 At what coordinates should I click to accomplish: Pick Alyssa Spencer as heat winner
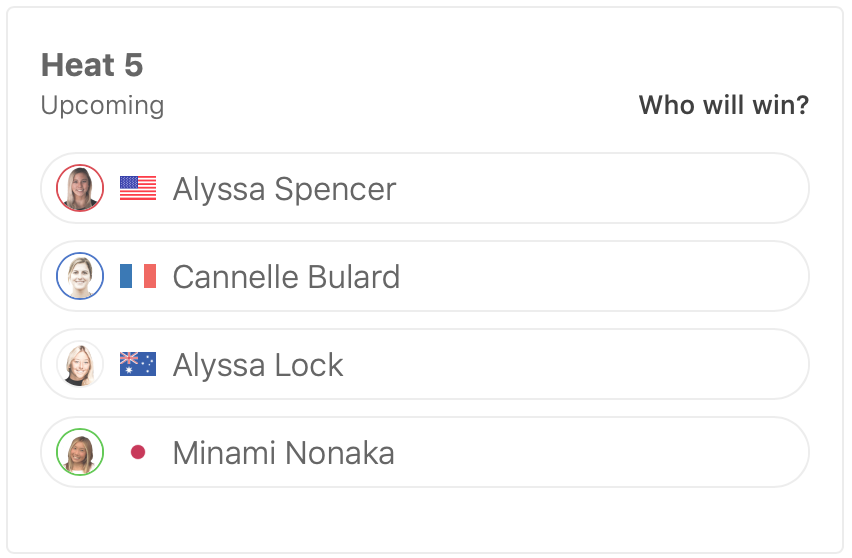(600, 188)
